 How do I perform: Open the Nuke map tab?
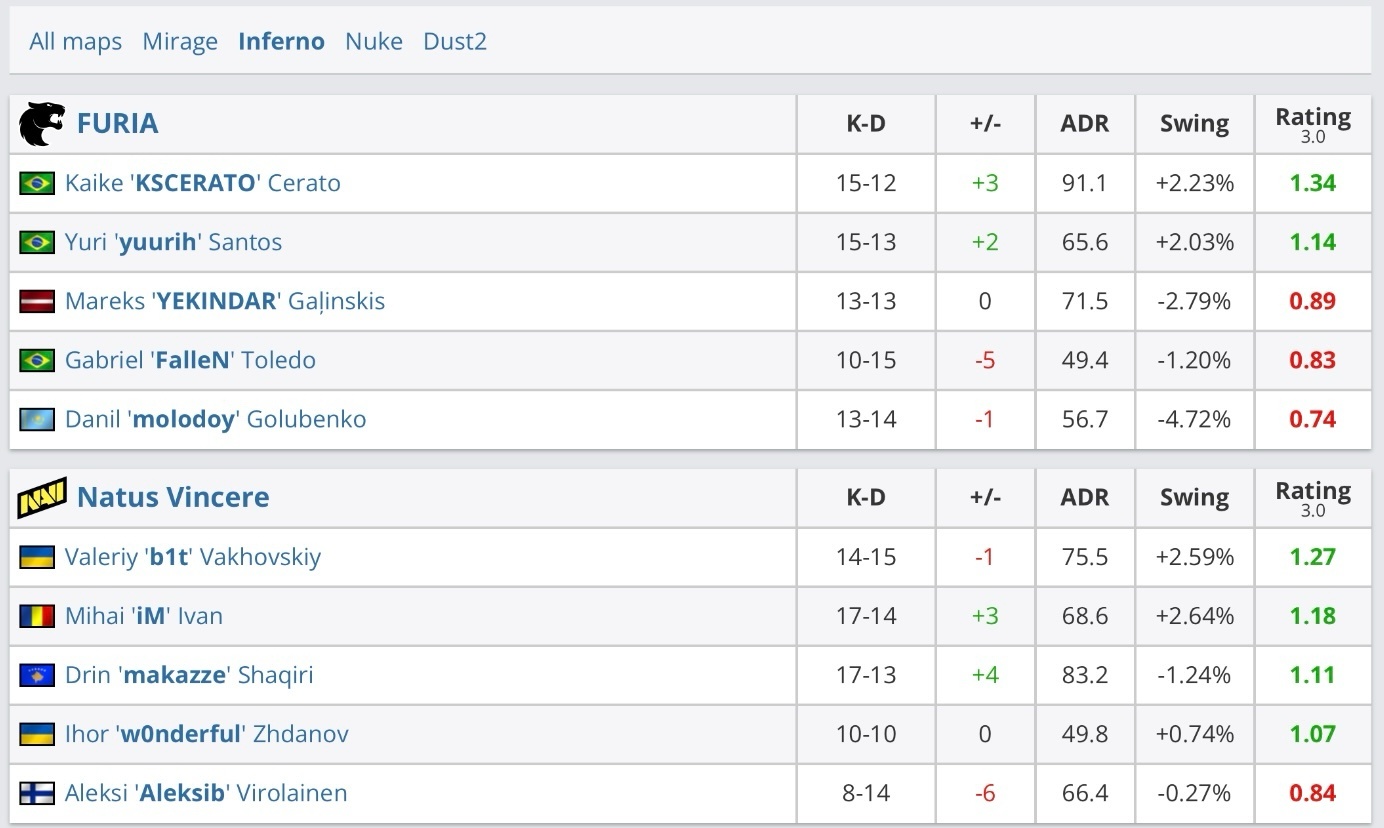[374, 41]
